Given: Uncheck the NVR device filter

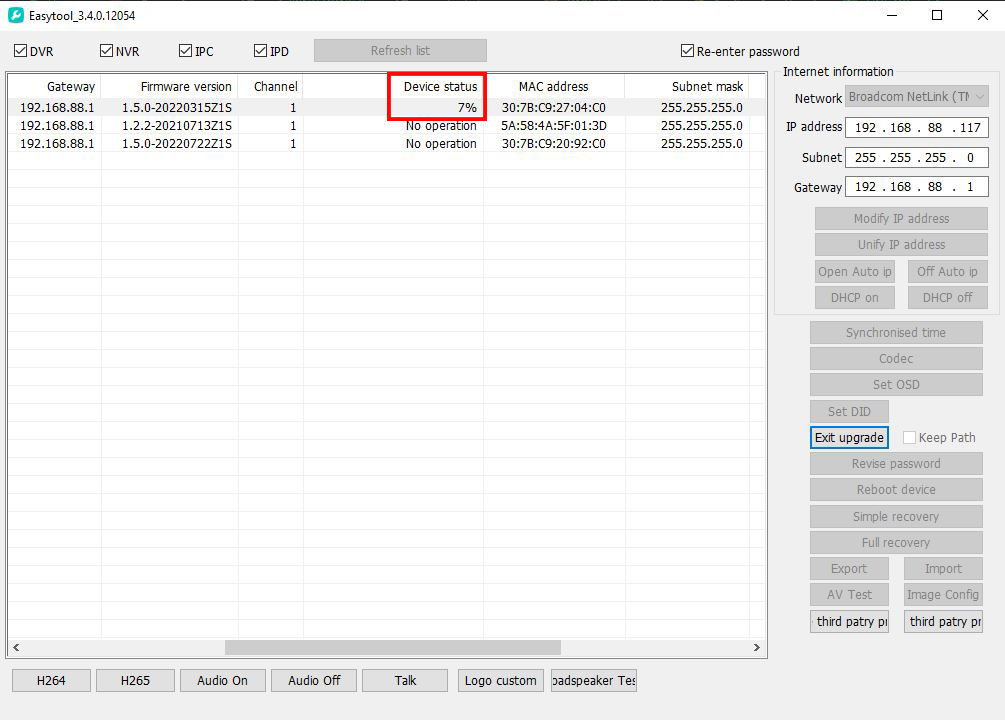Looking at the screenshot, I should pyautogui.click(x=107, y=51).
